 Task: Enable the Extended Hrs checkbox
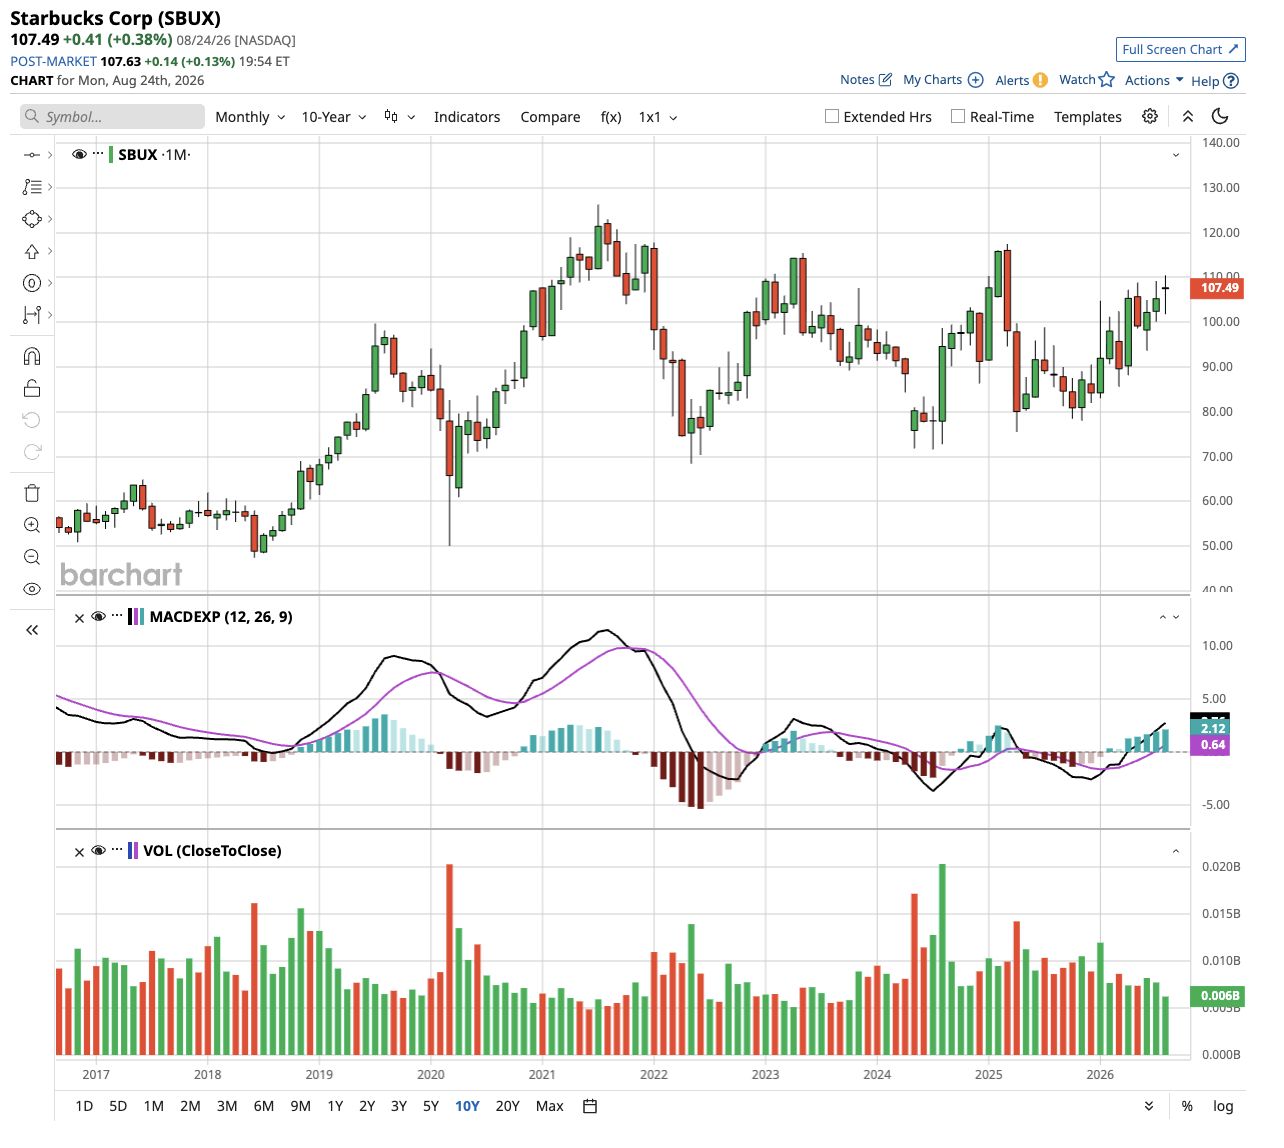click(832, 116)
